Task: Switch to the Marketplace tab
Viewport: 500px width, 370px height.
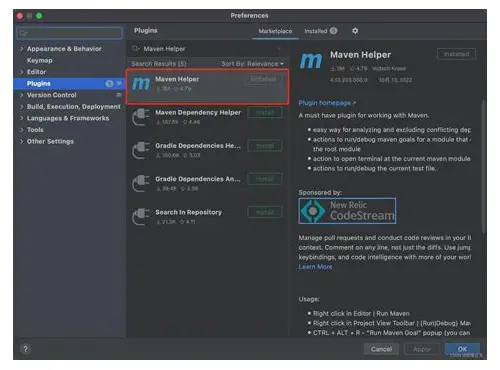Action: [x=275, y=31]
